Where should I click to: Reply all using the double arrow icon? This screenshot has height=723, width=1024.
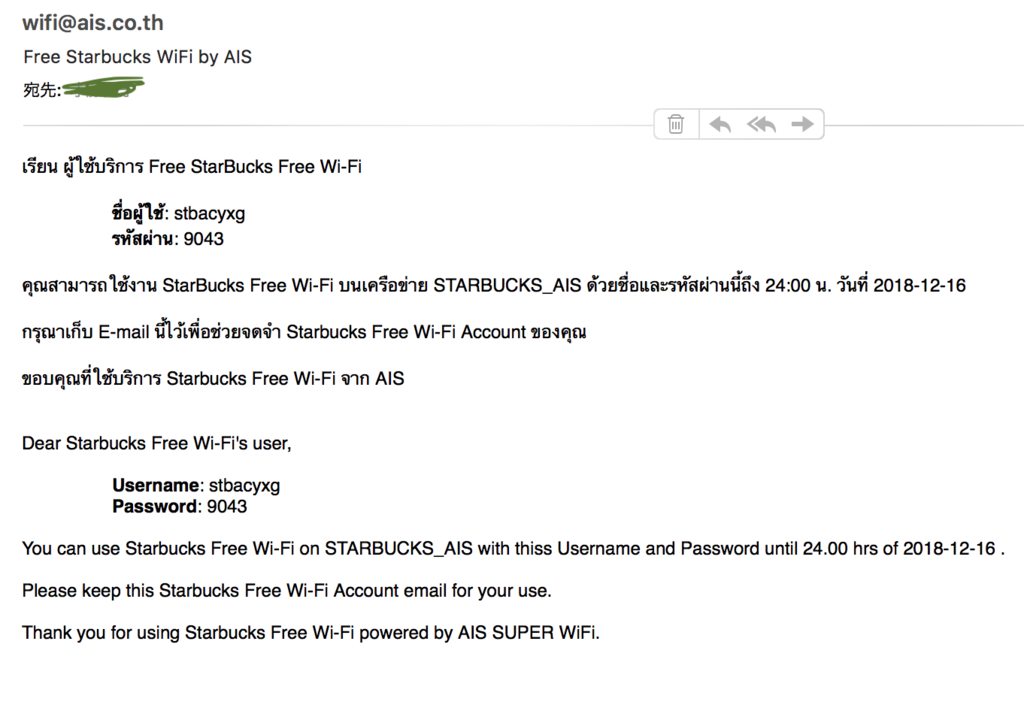click(761, 124)
